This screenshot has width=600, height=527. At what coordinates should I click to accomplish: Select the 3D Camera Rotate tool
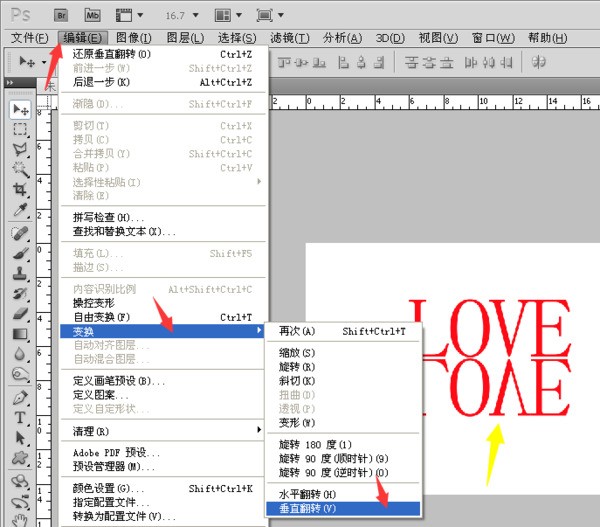[x=20, y=501]
